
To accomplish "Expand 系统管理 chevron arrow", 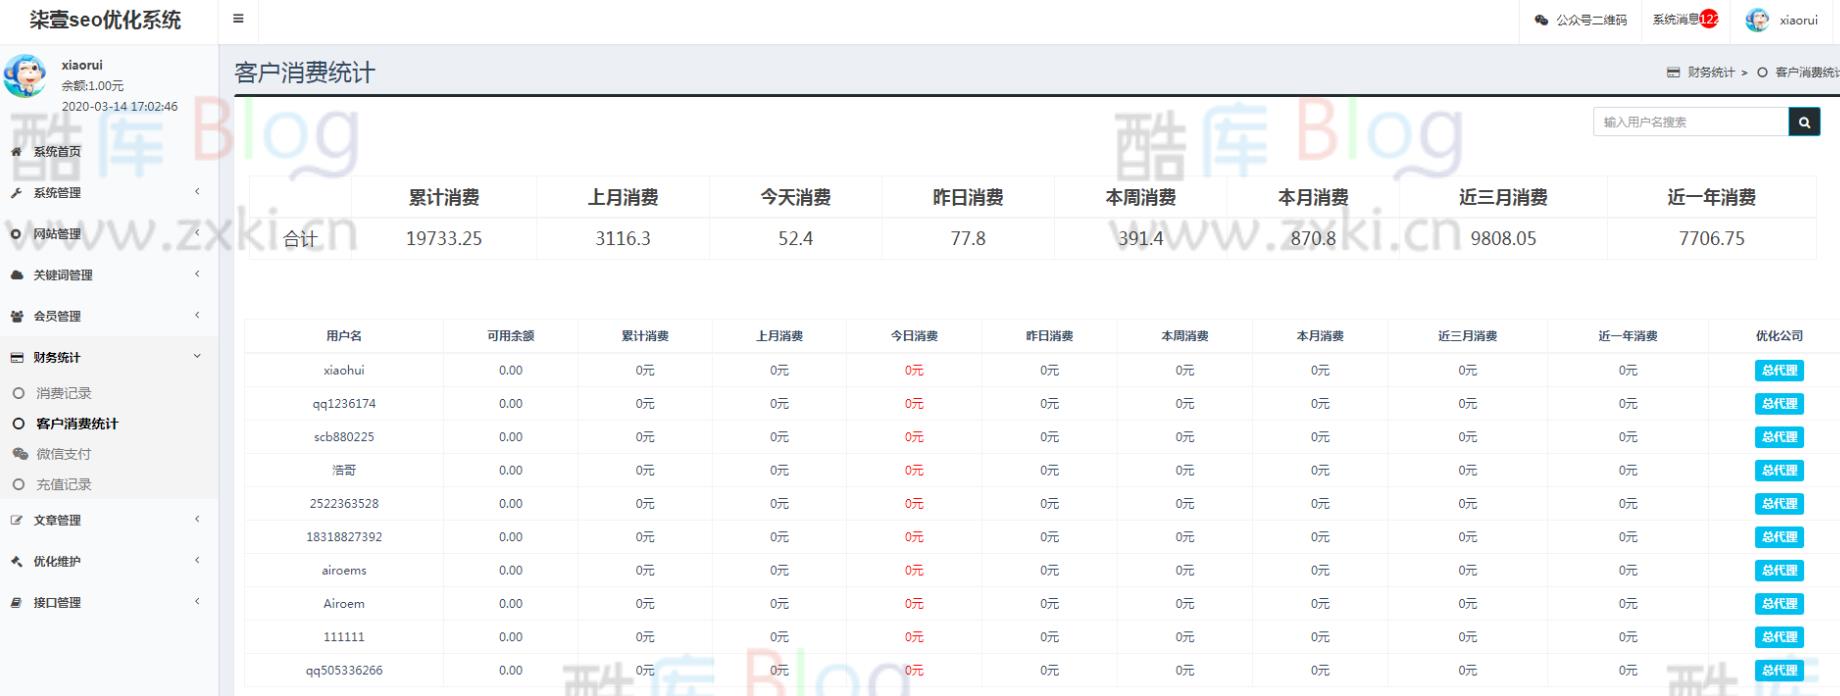I will (197, 191).
